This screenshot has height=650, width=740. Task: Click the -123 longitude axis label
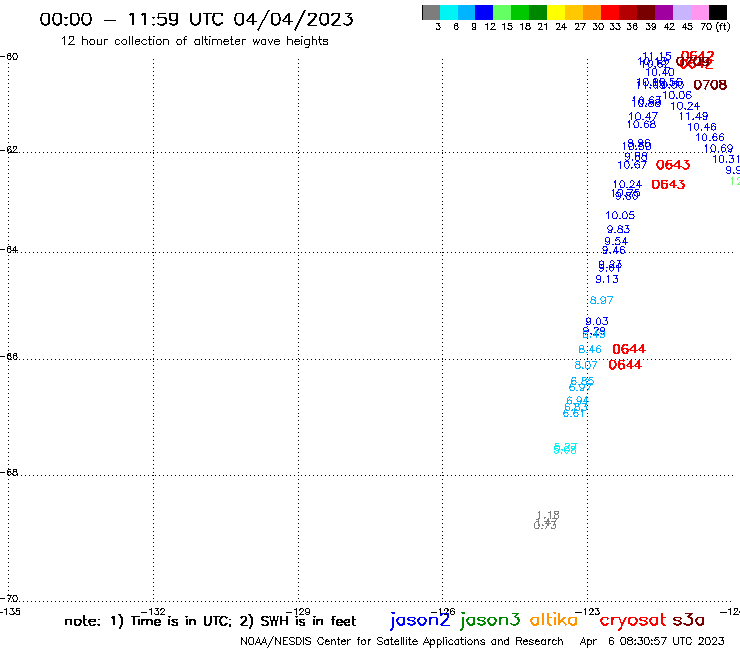coord(588,612)
